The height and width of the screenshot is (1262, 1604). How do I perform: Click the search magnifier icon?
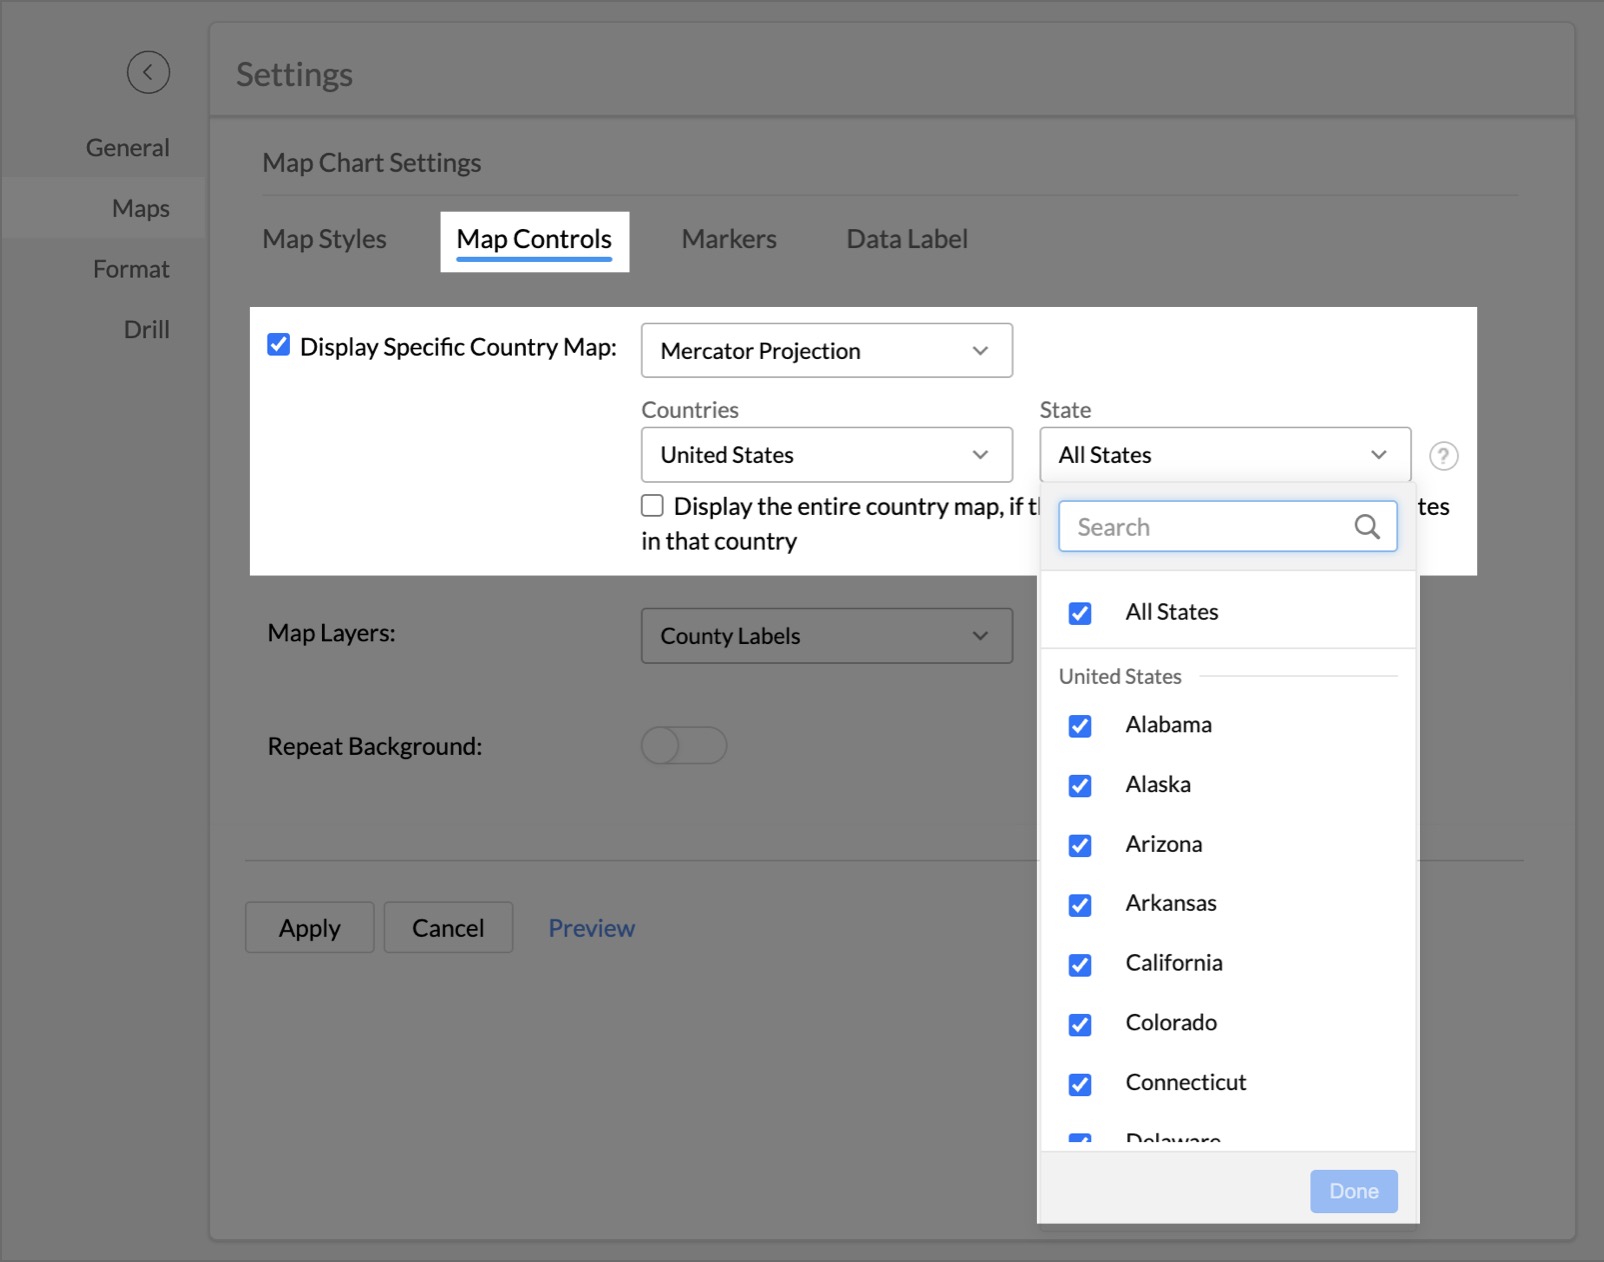[1367, 527]
